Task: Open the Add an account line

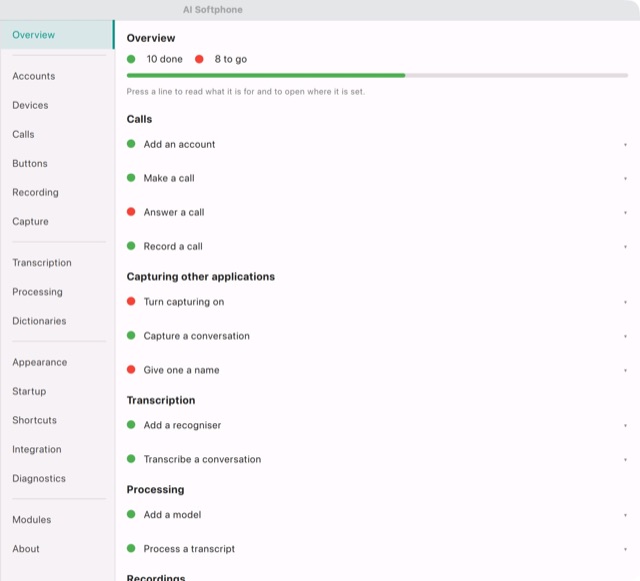Action: [x=377, y=144]
